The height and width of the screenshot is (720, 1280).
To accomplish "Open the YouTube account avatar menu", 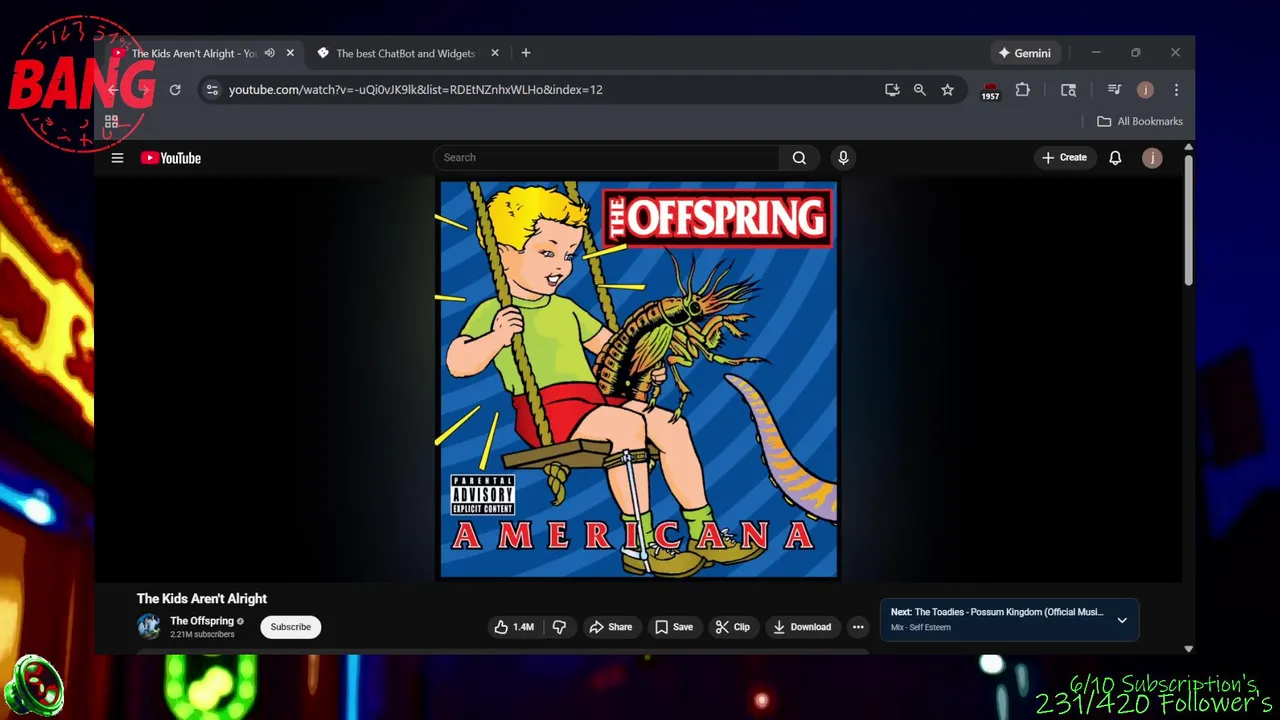I will click(x=1152, y=158).
